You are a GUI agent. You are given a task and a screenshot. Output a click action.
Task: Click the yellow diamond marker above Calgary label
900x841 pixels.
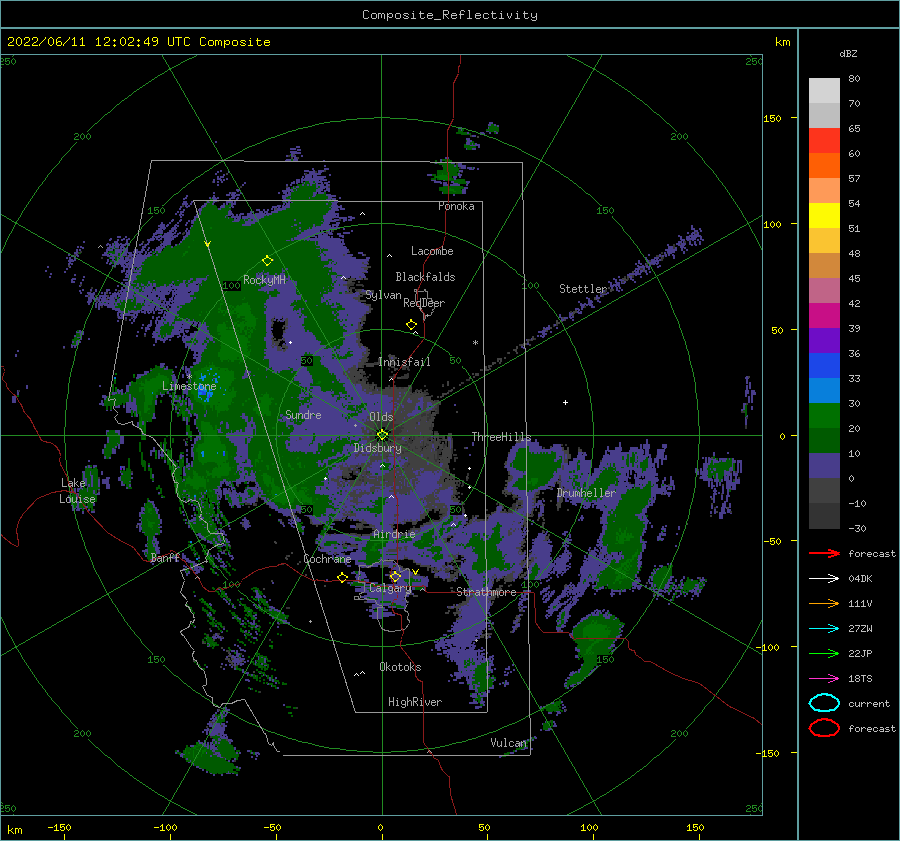[x=395, y=576]
